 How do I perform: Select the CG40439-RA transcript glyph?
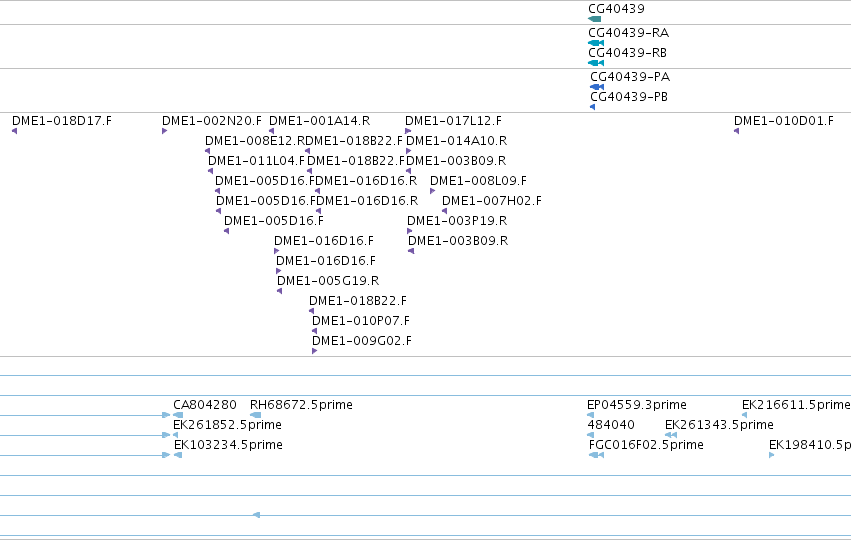pos(596,43)
